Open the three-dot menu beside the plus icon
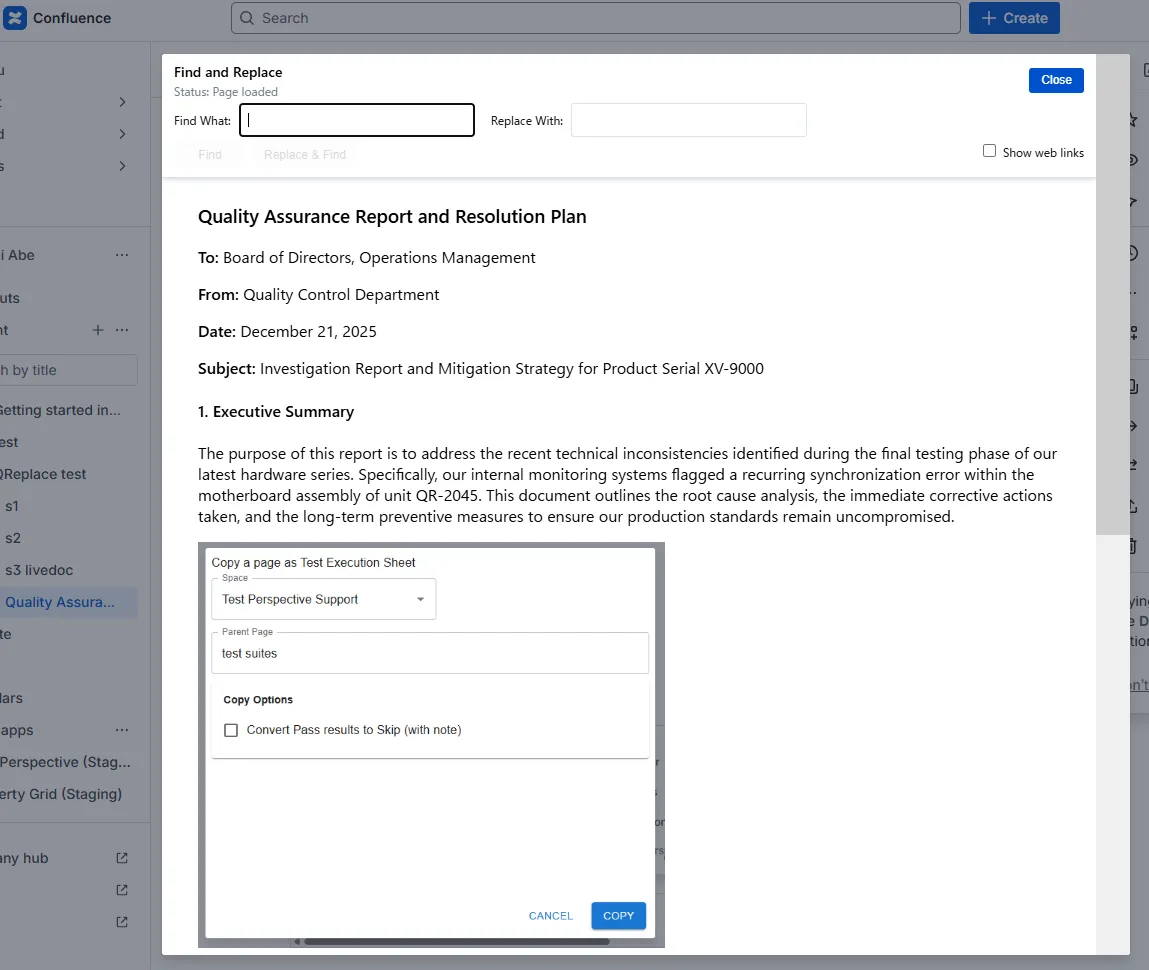Viewport: 1149px width, 970px height. click(122, 330)
